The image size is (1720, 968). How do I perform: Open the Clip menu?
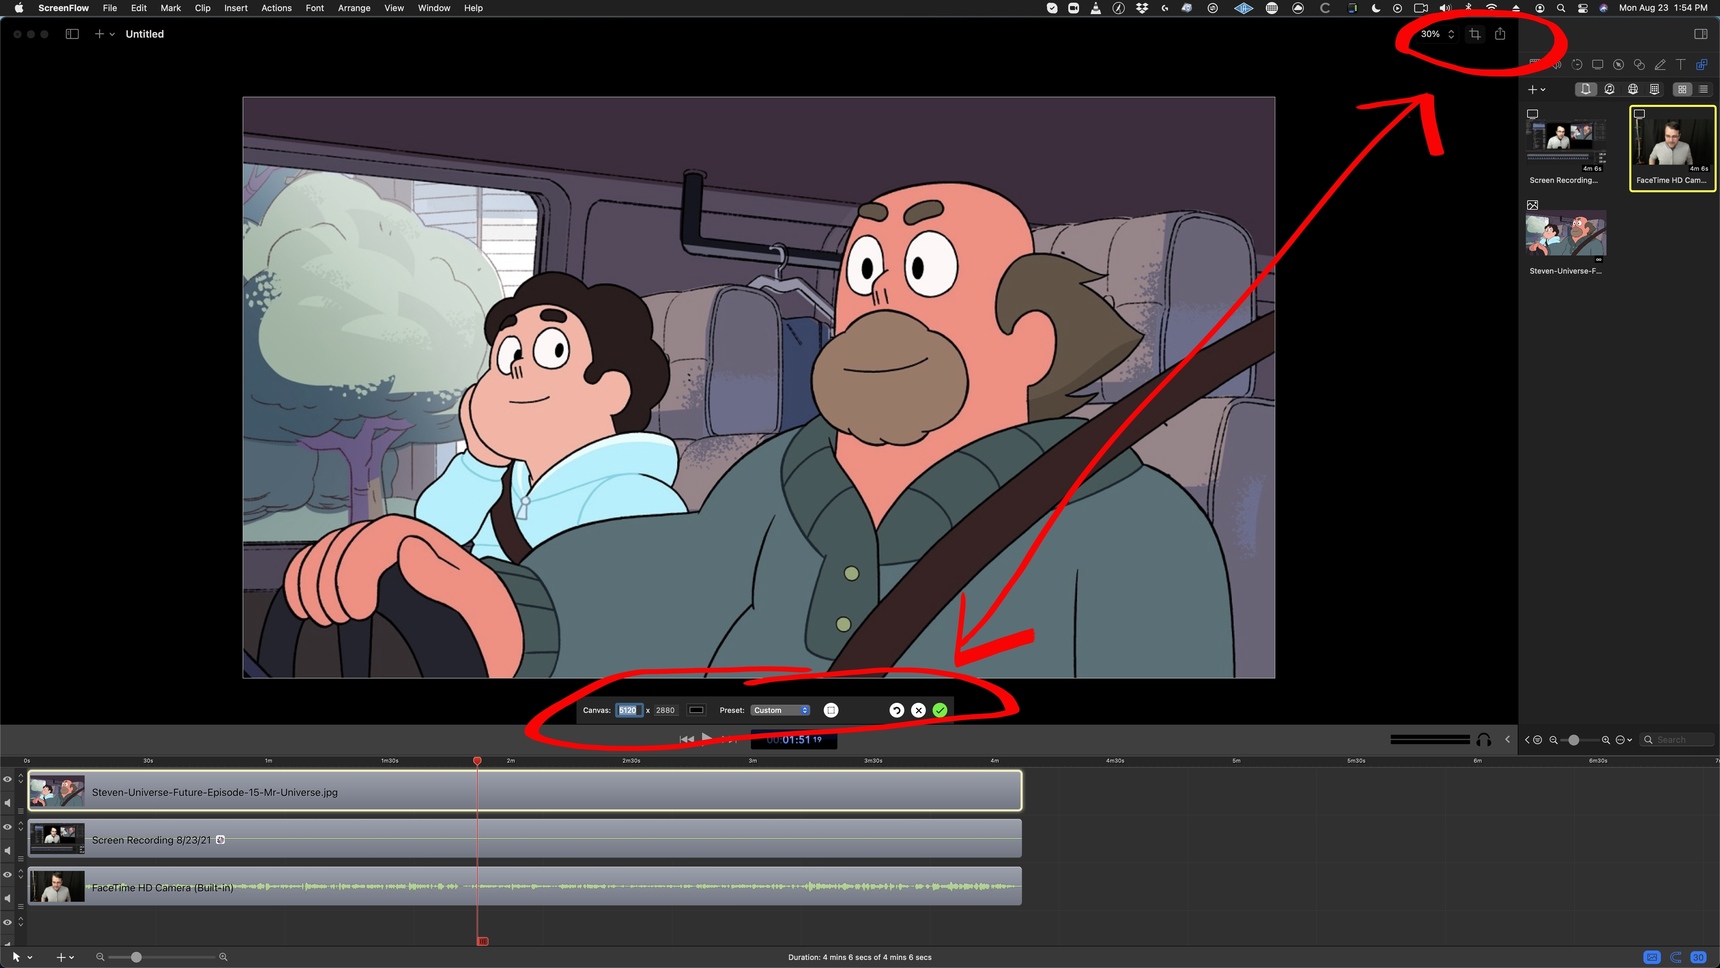tap(202, 8)
